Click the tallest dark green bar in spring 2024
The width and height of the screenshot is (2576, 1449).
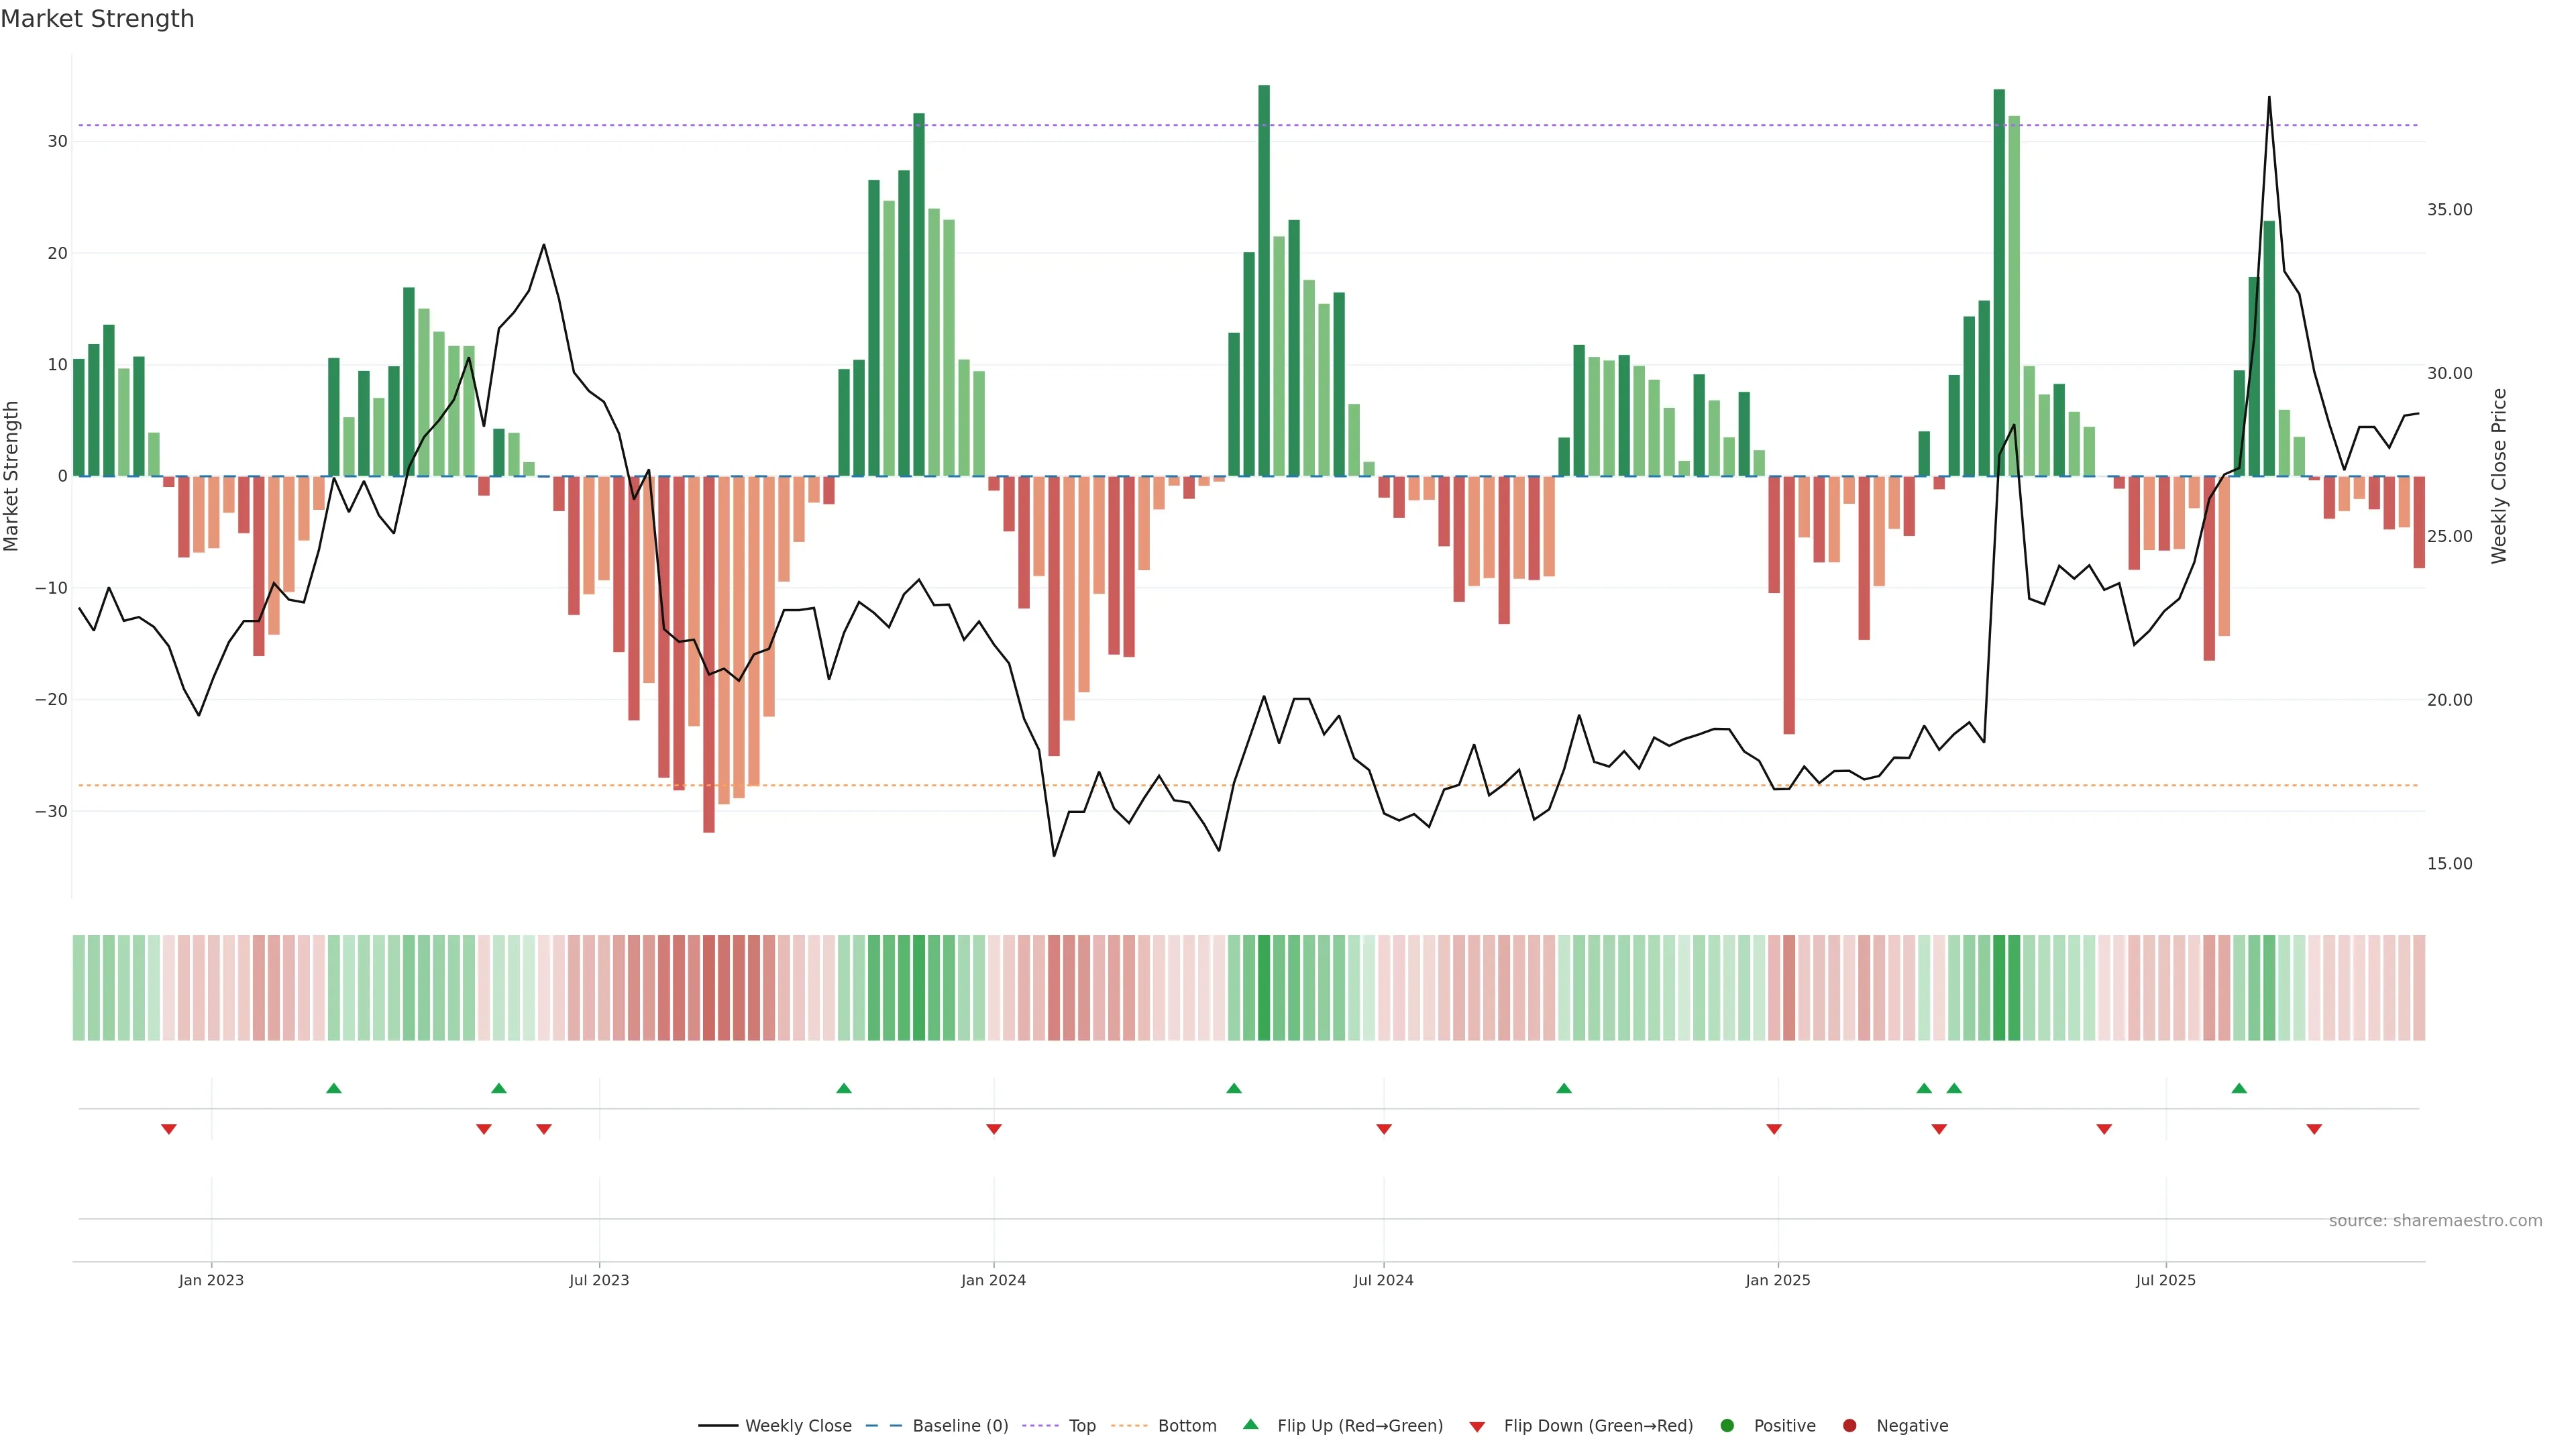coord(1264,280)
